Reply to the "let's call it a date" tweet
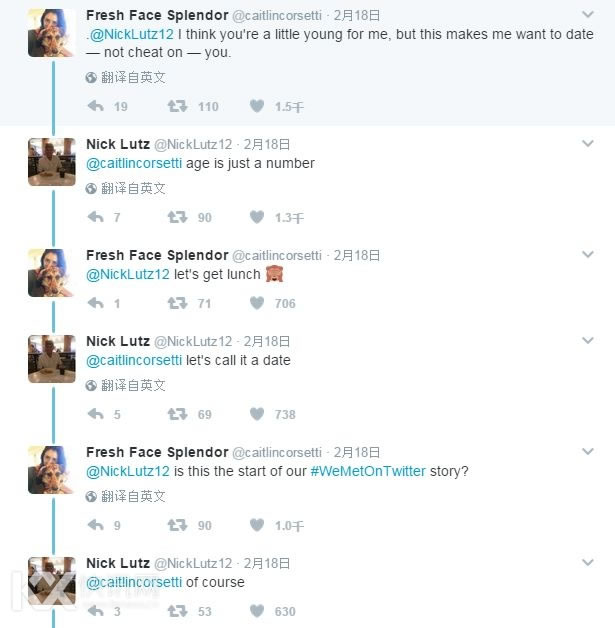The image size is (615, 628). tap(96, 414)
